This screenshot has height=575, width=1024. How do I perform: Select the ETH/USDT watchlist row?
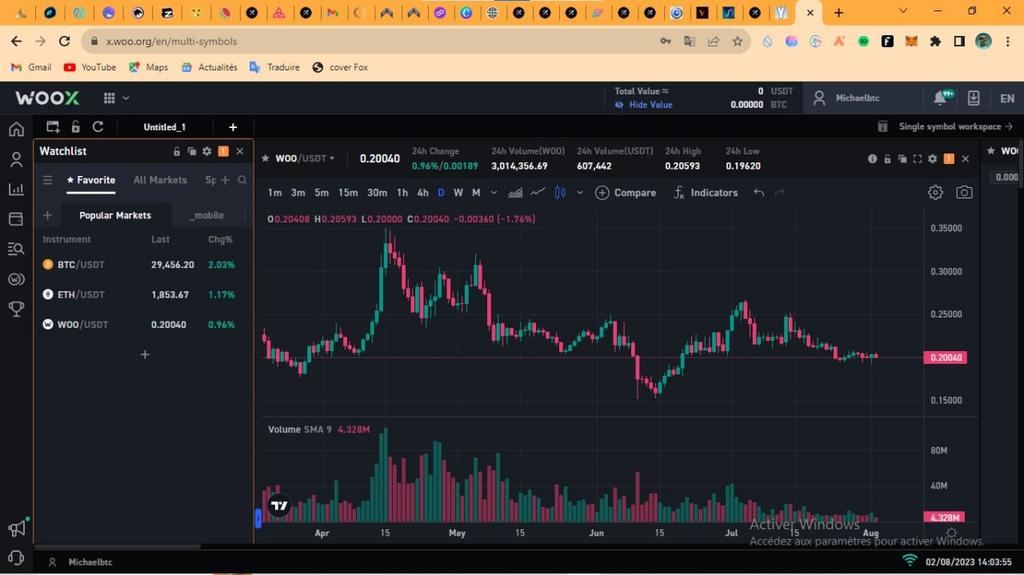(x=144, y=295)
